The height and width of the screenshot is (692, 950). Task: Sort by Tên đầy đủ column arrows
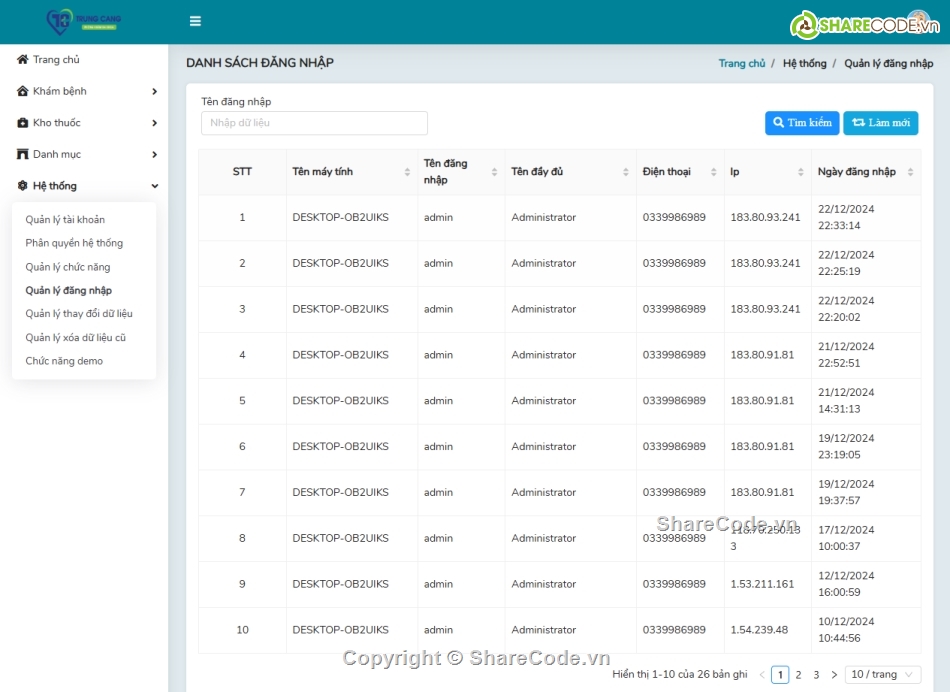click(x=626, y=172)
